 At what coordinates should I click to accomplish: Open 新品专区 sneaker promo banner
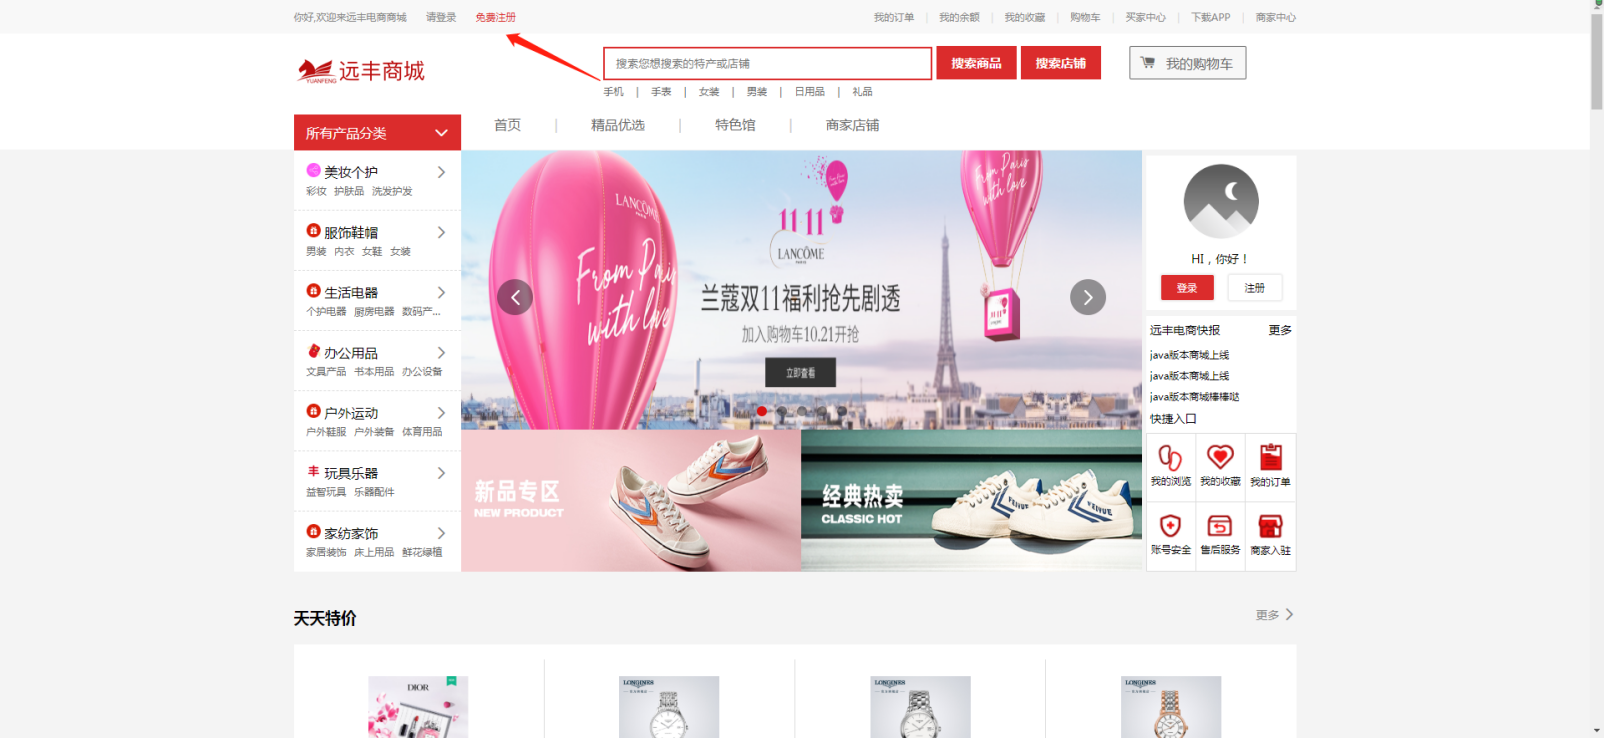pyautogui.click(x=631, y=501)
